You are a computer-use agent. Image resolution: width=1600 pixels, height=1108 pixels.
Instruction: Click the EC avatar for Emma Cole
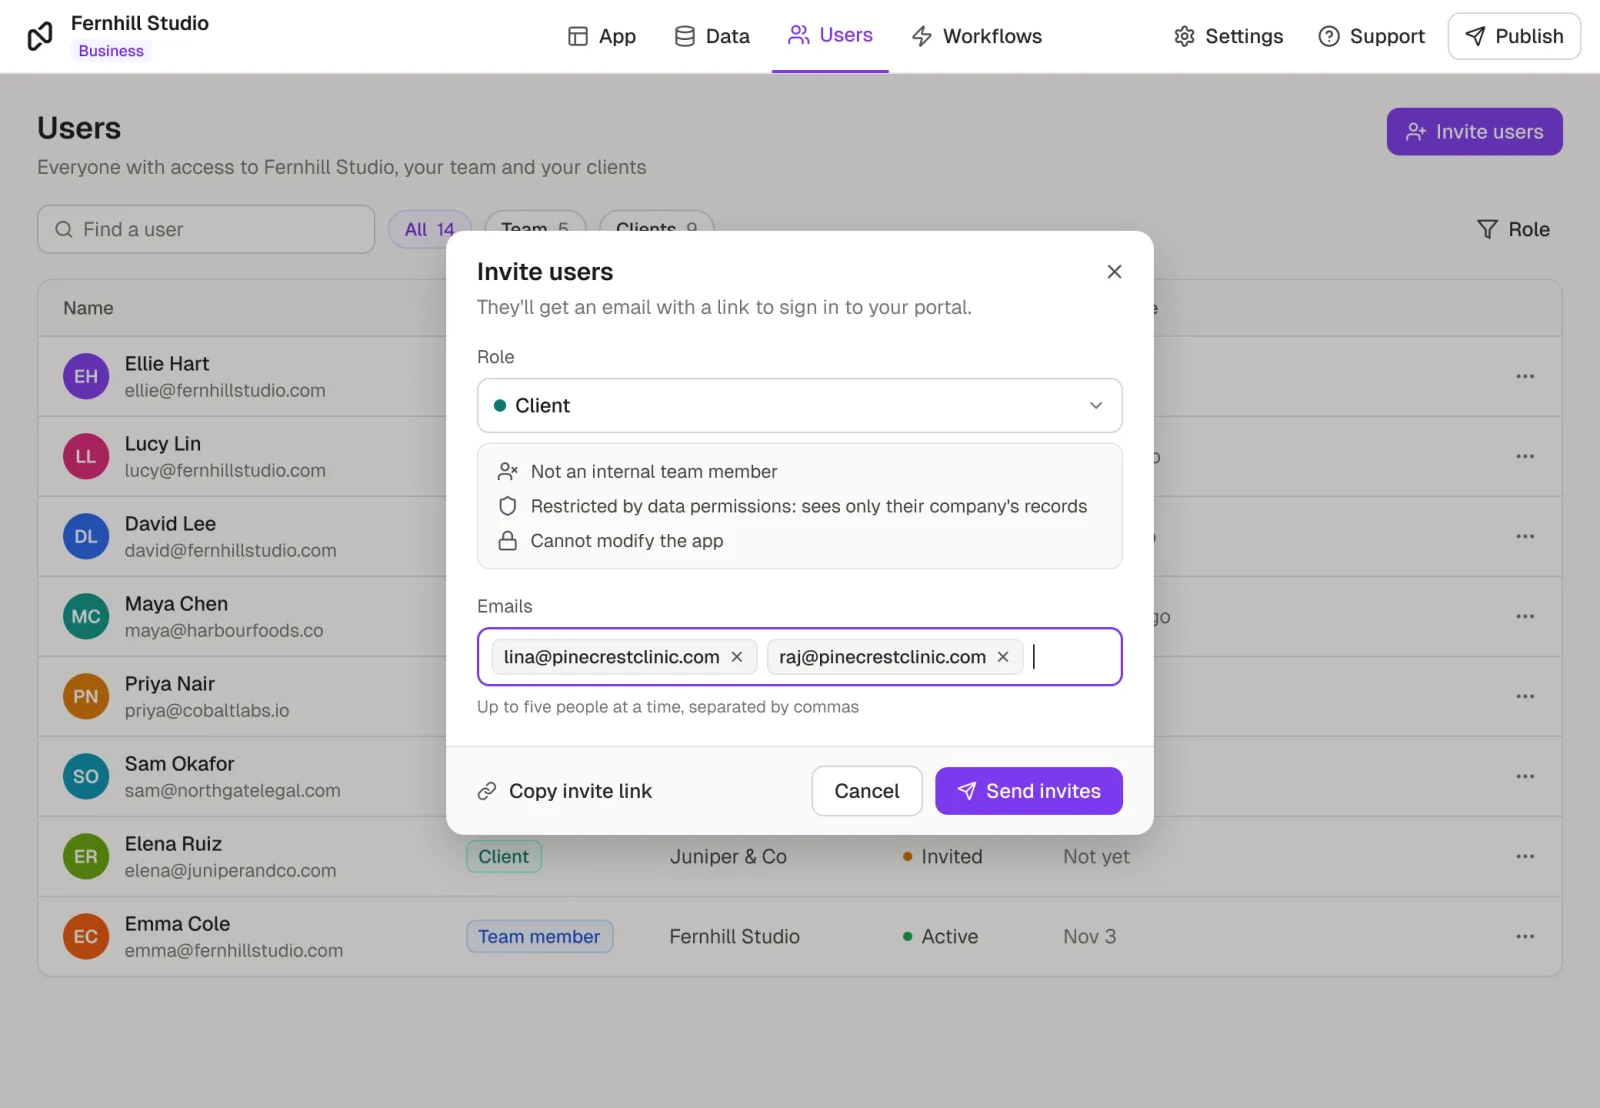coord(86,936)
